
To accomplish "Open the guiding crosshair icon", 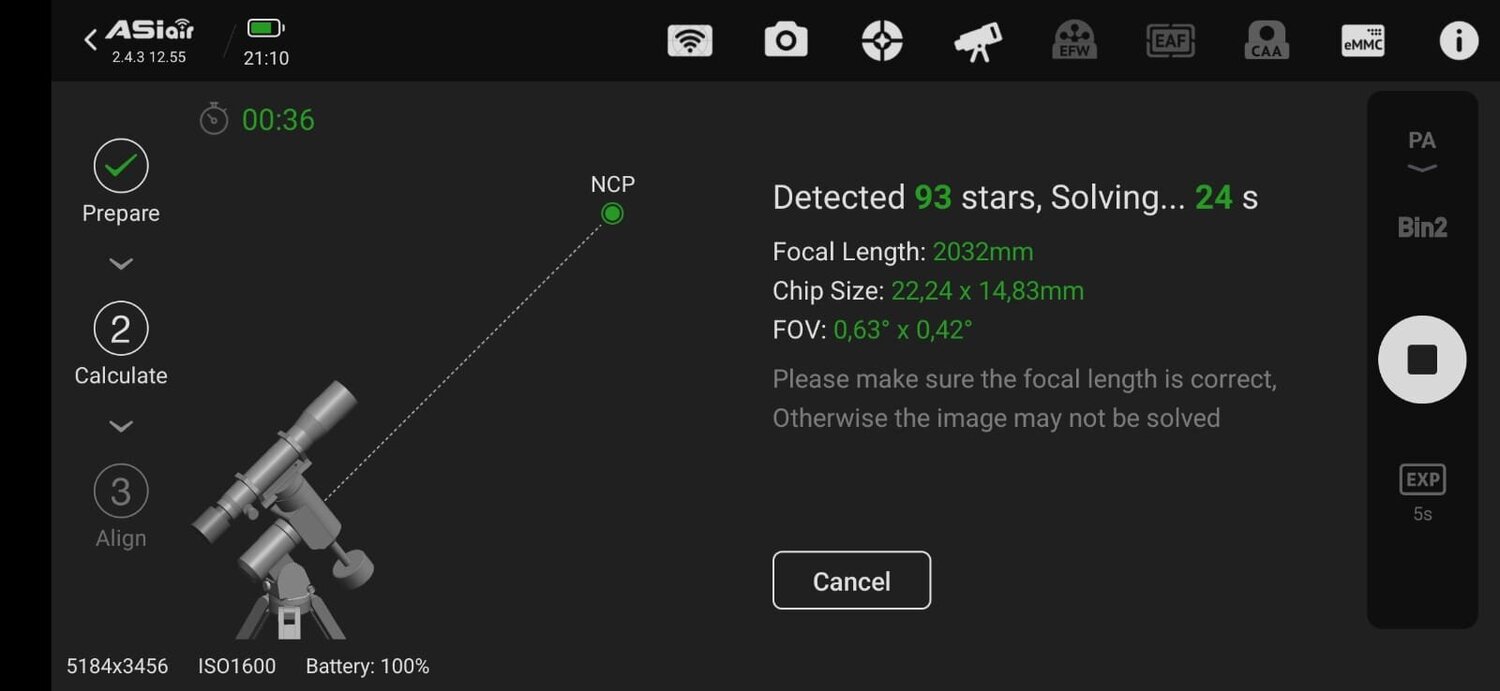I will (882, 41).
